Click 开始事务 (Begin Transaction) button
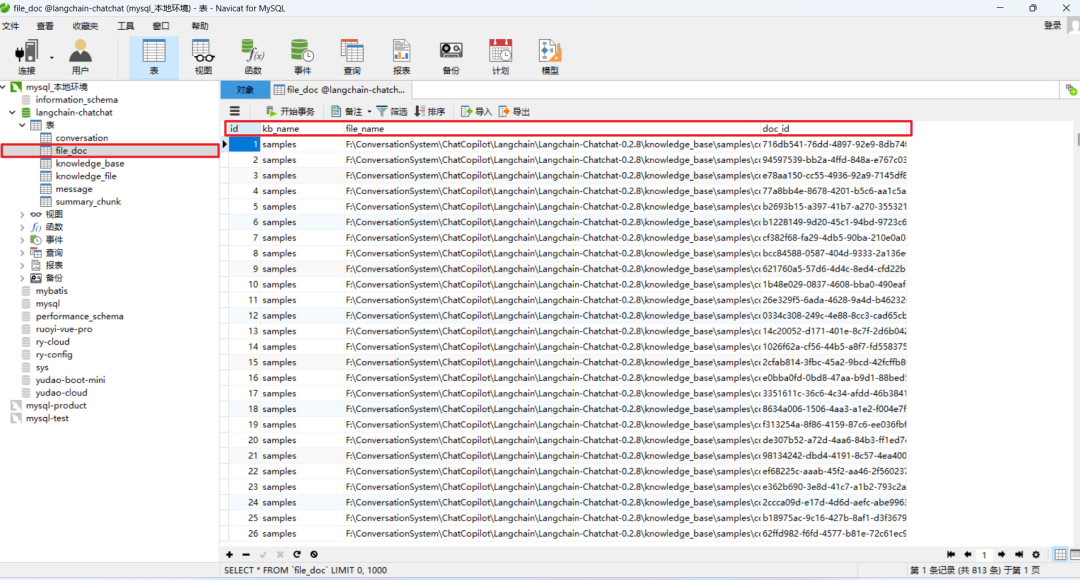 pos(290,111)
